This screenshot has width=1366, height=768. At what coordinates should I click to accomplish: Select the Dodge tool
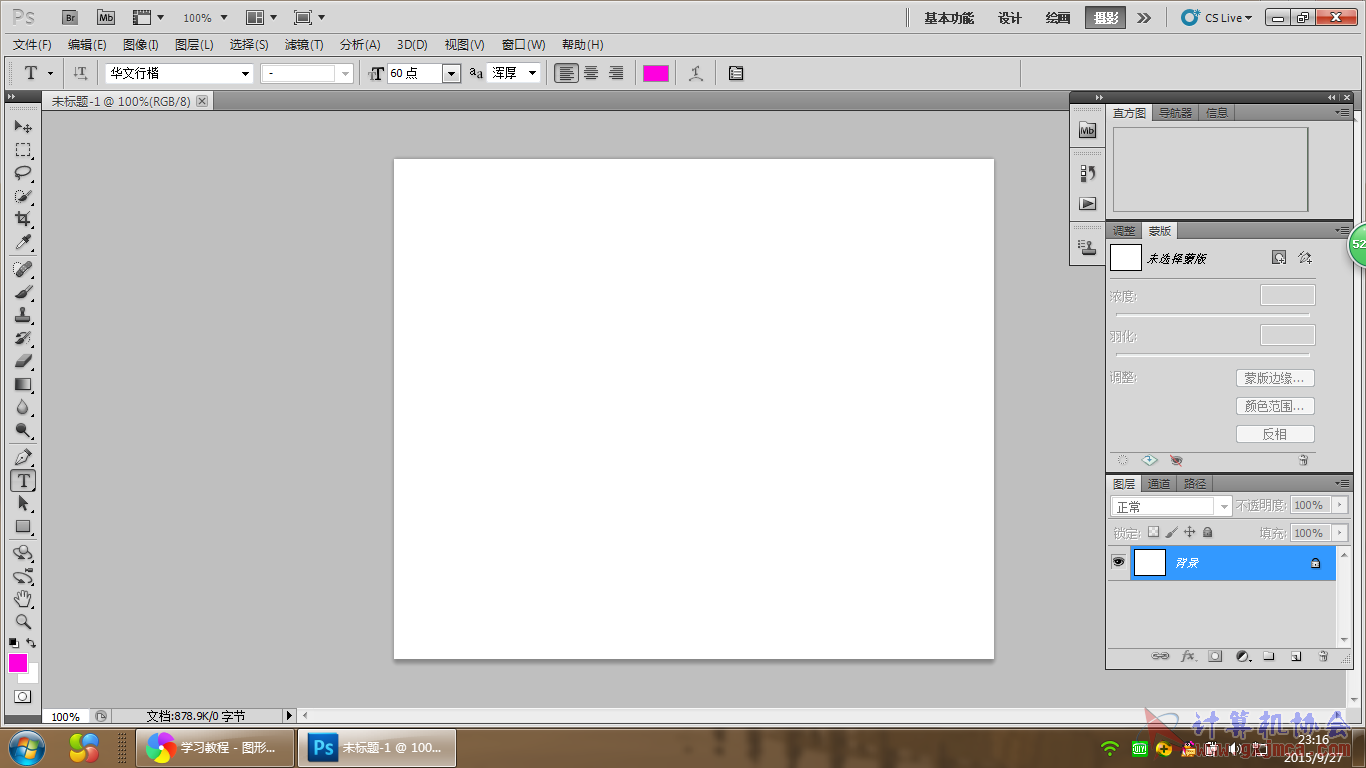[23, 431]
